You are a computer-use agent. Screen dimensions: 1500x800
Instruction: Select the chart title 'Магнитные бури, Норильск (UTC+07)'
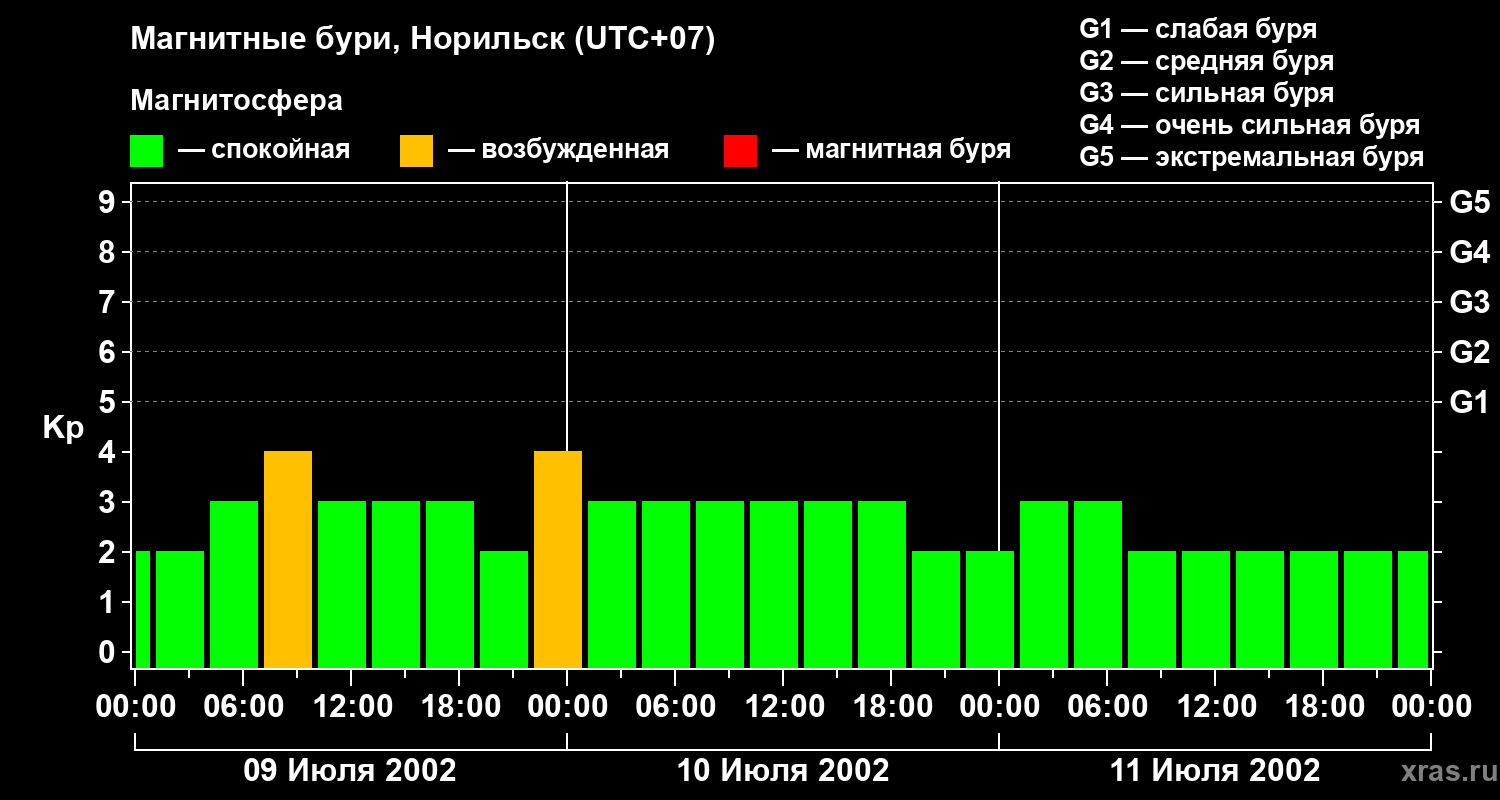point(423,40)
